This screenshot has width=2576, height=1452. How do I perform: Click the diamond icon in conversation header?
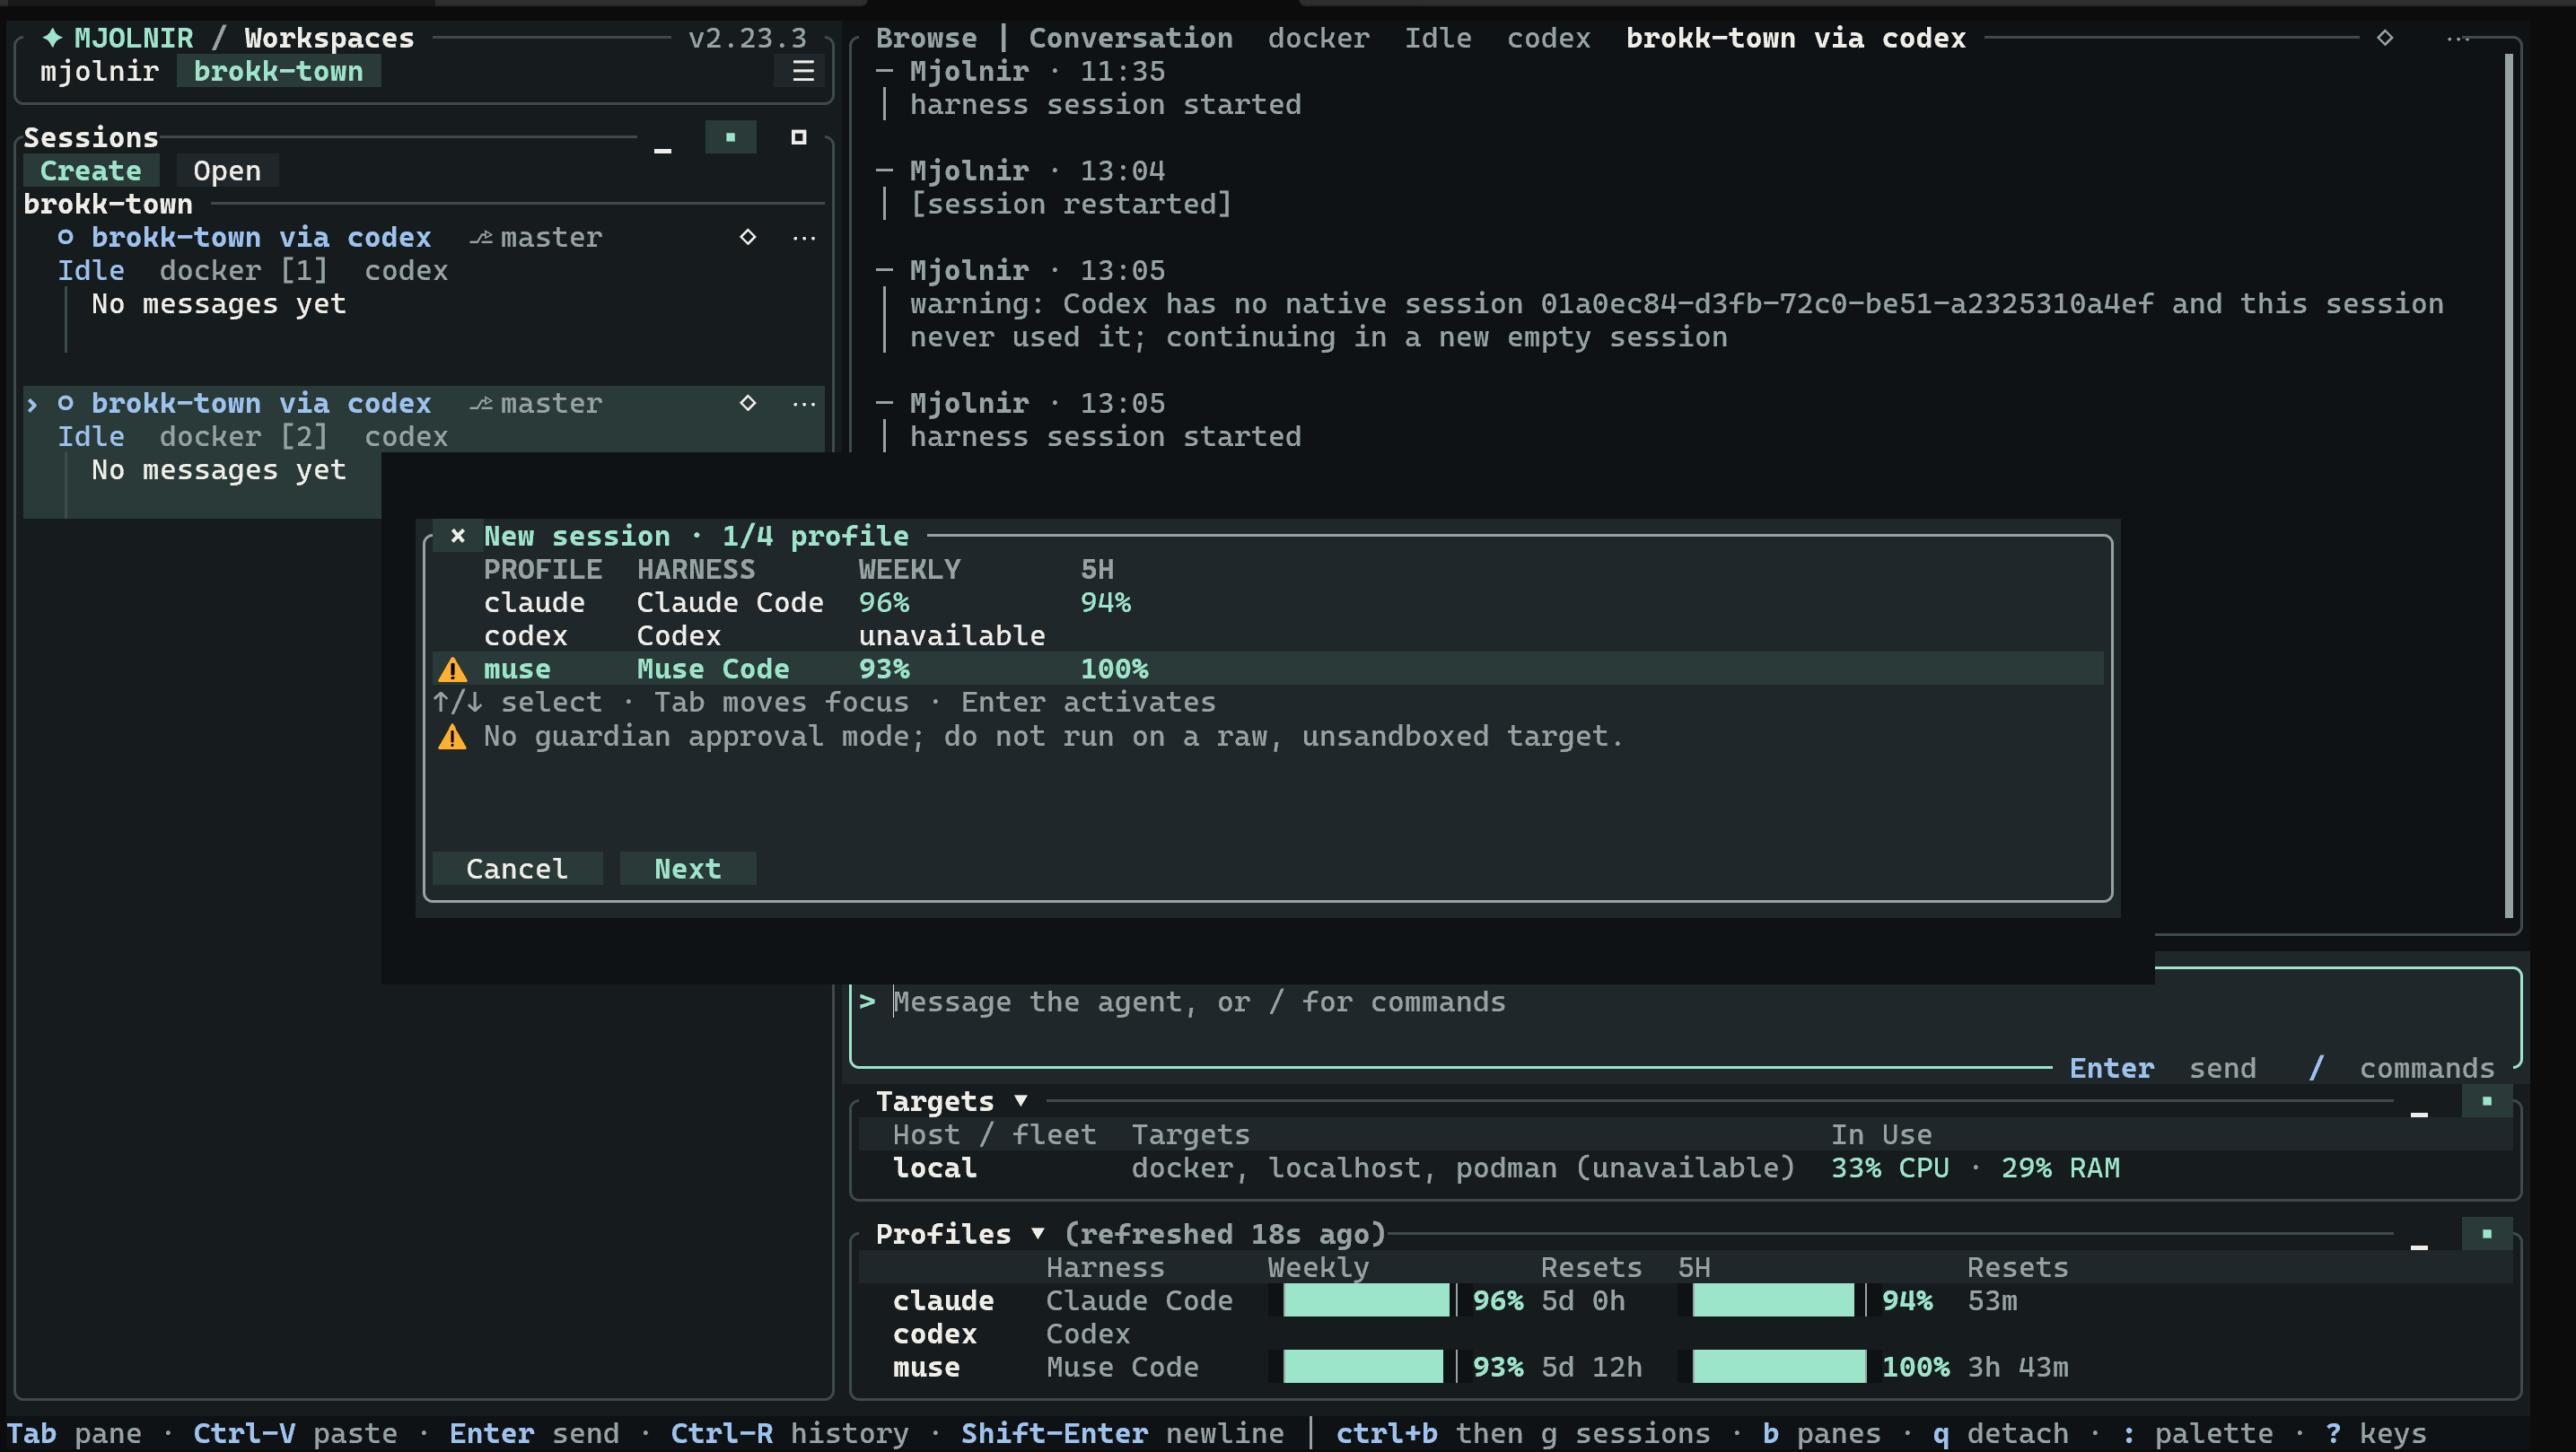(2385, 38)
